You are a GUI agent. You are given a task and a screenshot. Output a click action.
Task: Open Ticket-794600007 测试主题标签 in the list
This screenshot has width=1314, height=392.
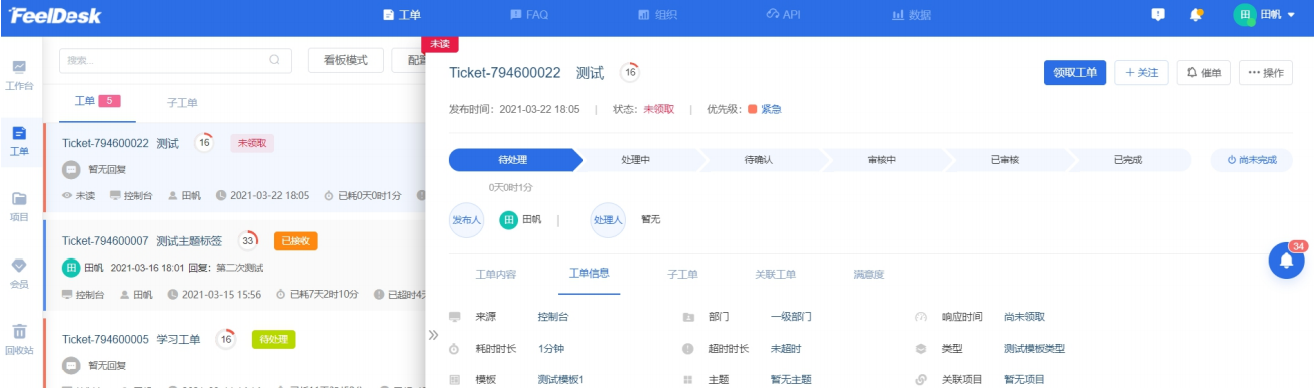pyautogui.click(x=141, y=240)
